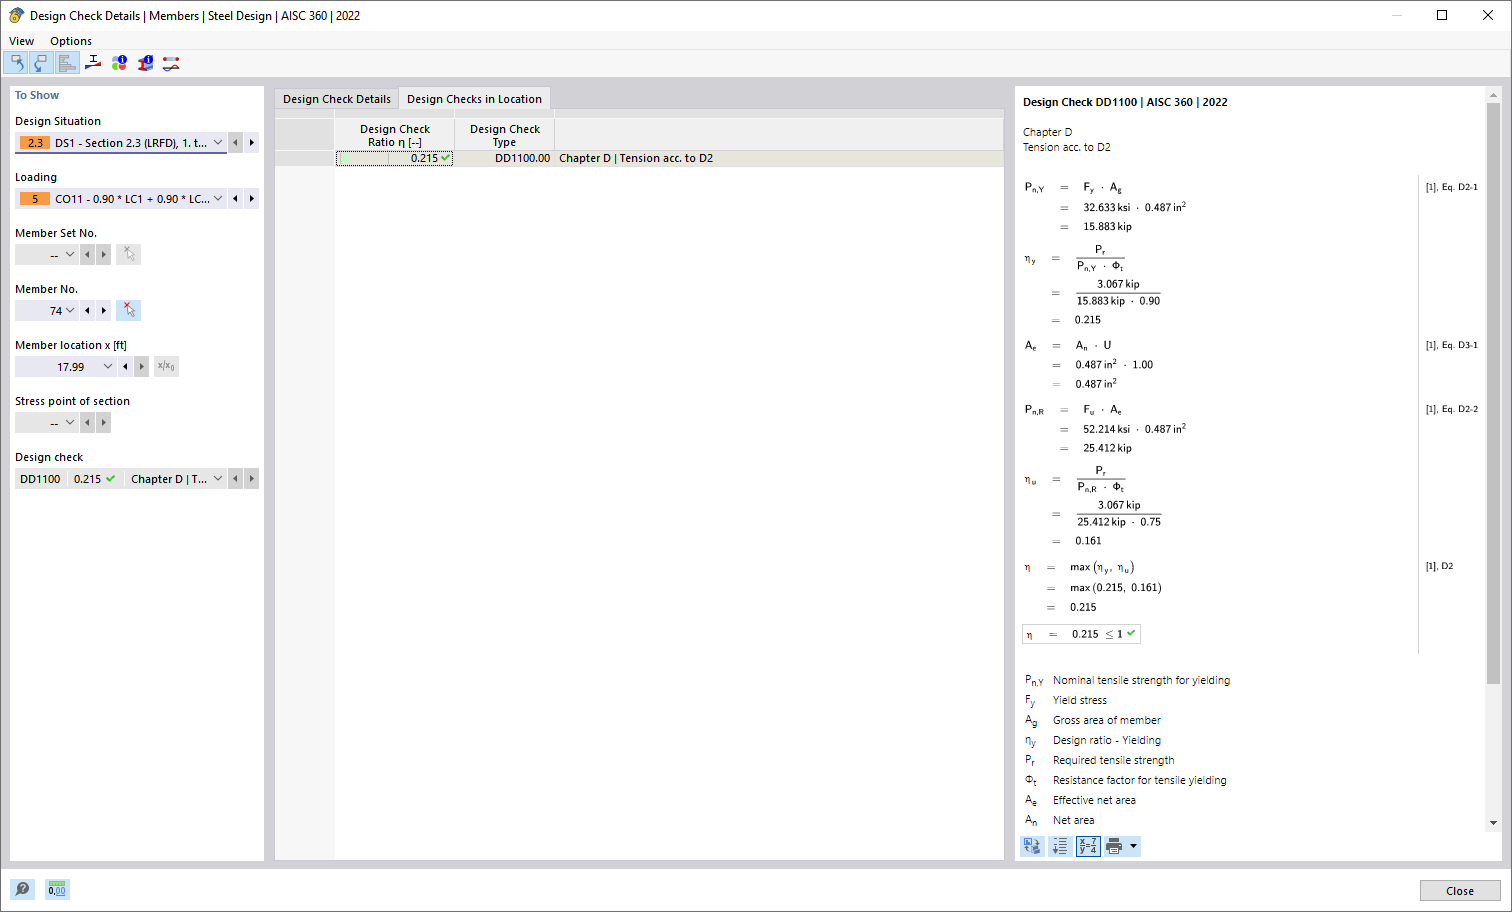Open the View menu
The height and width of the screenshot is (912, 1512).
coord(21,41)
